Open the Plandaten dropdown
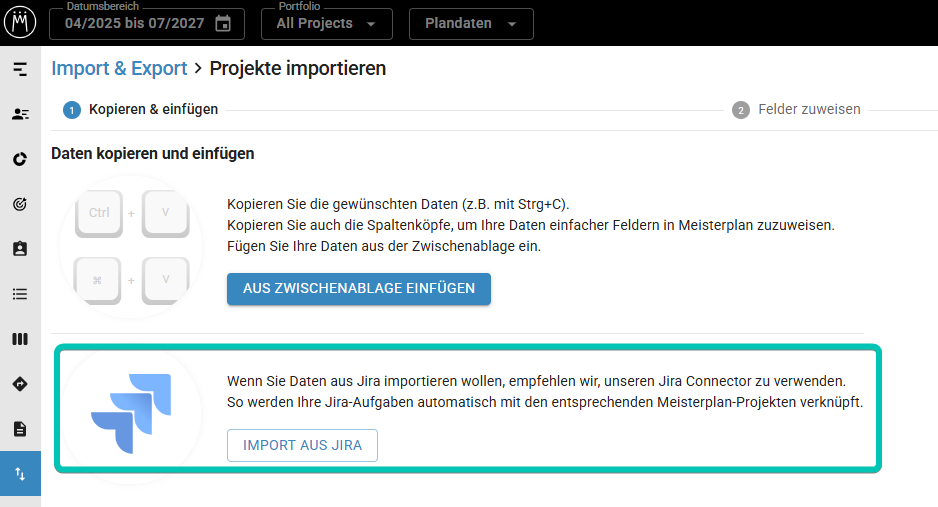 click(x=471, y=24)
